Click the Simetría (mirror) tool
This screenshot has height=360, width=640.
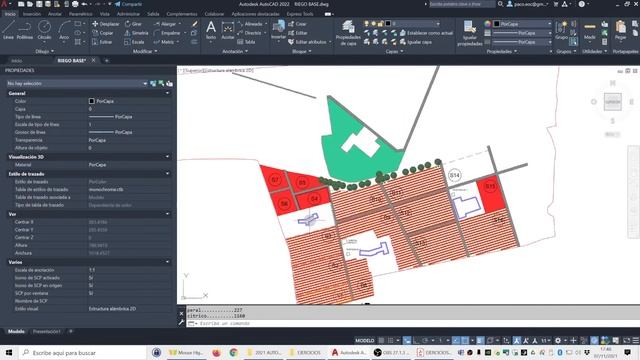[136, 33]
